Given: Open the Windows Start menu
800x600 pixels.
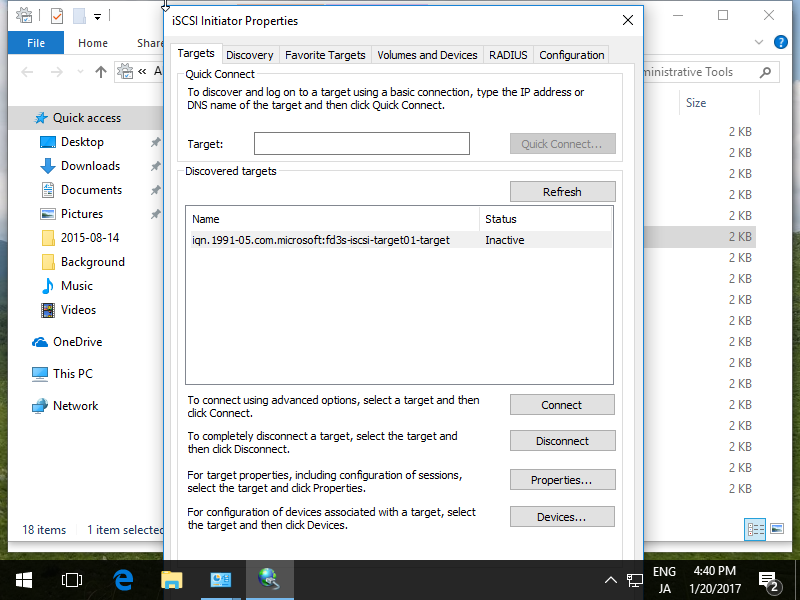Looking at the screenshot, I should point(23,580).
